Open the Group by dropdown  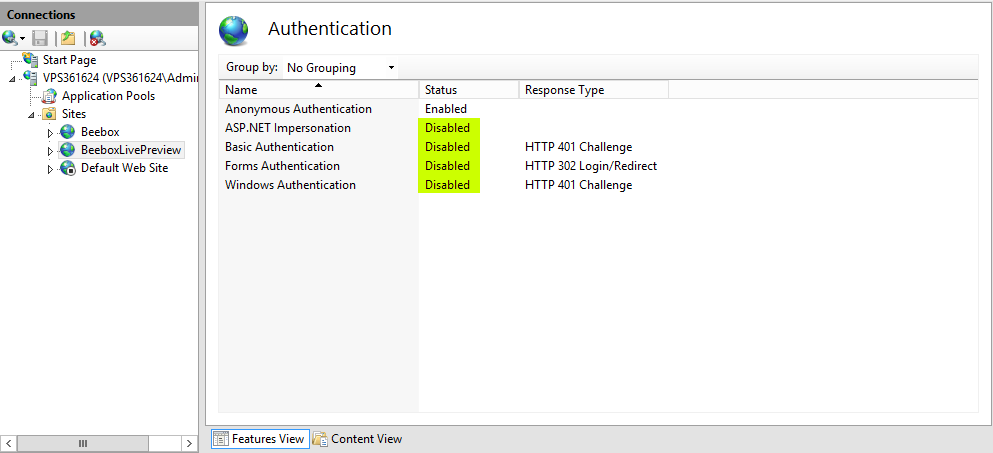click(340, 68)
